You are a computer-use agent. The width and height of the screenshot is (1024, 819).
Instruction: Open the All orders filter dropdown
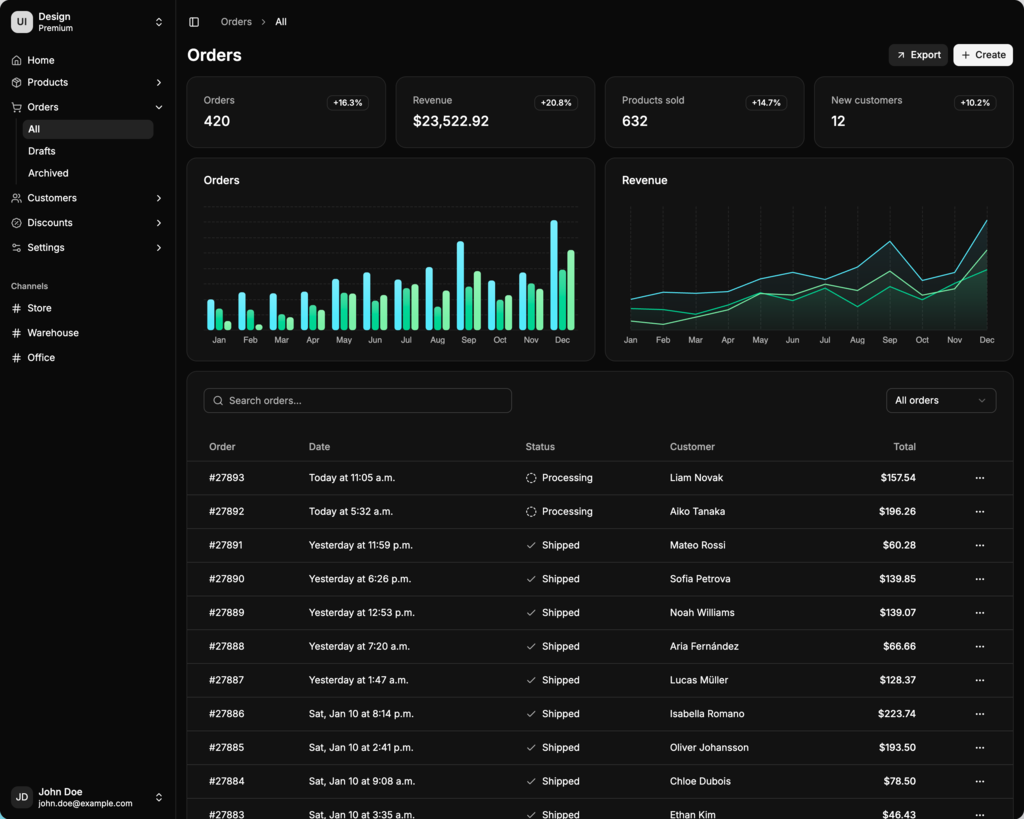pos(940,401)
